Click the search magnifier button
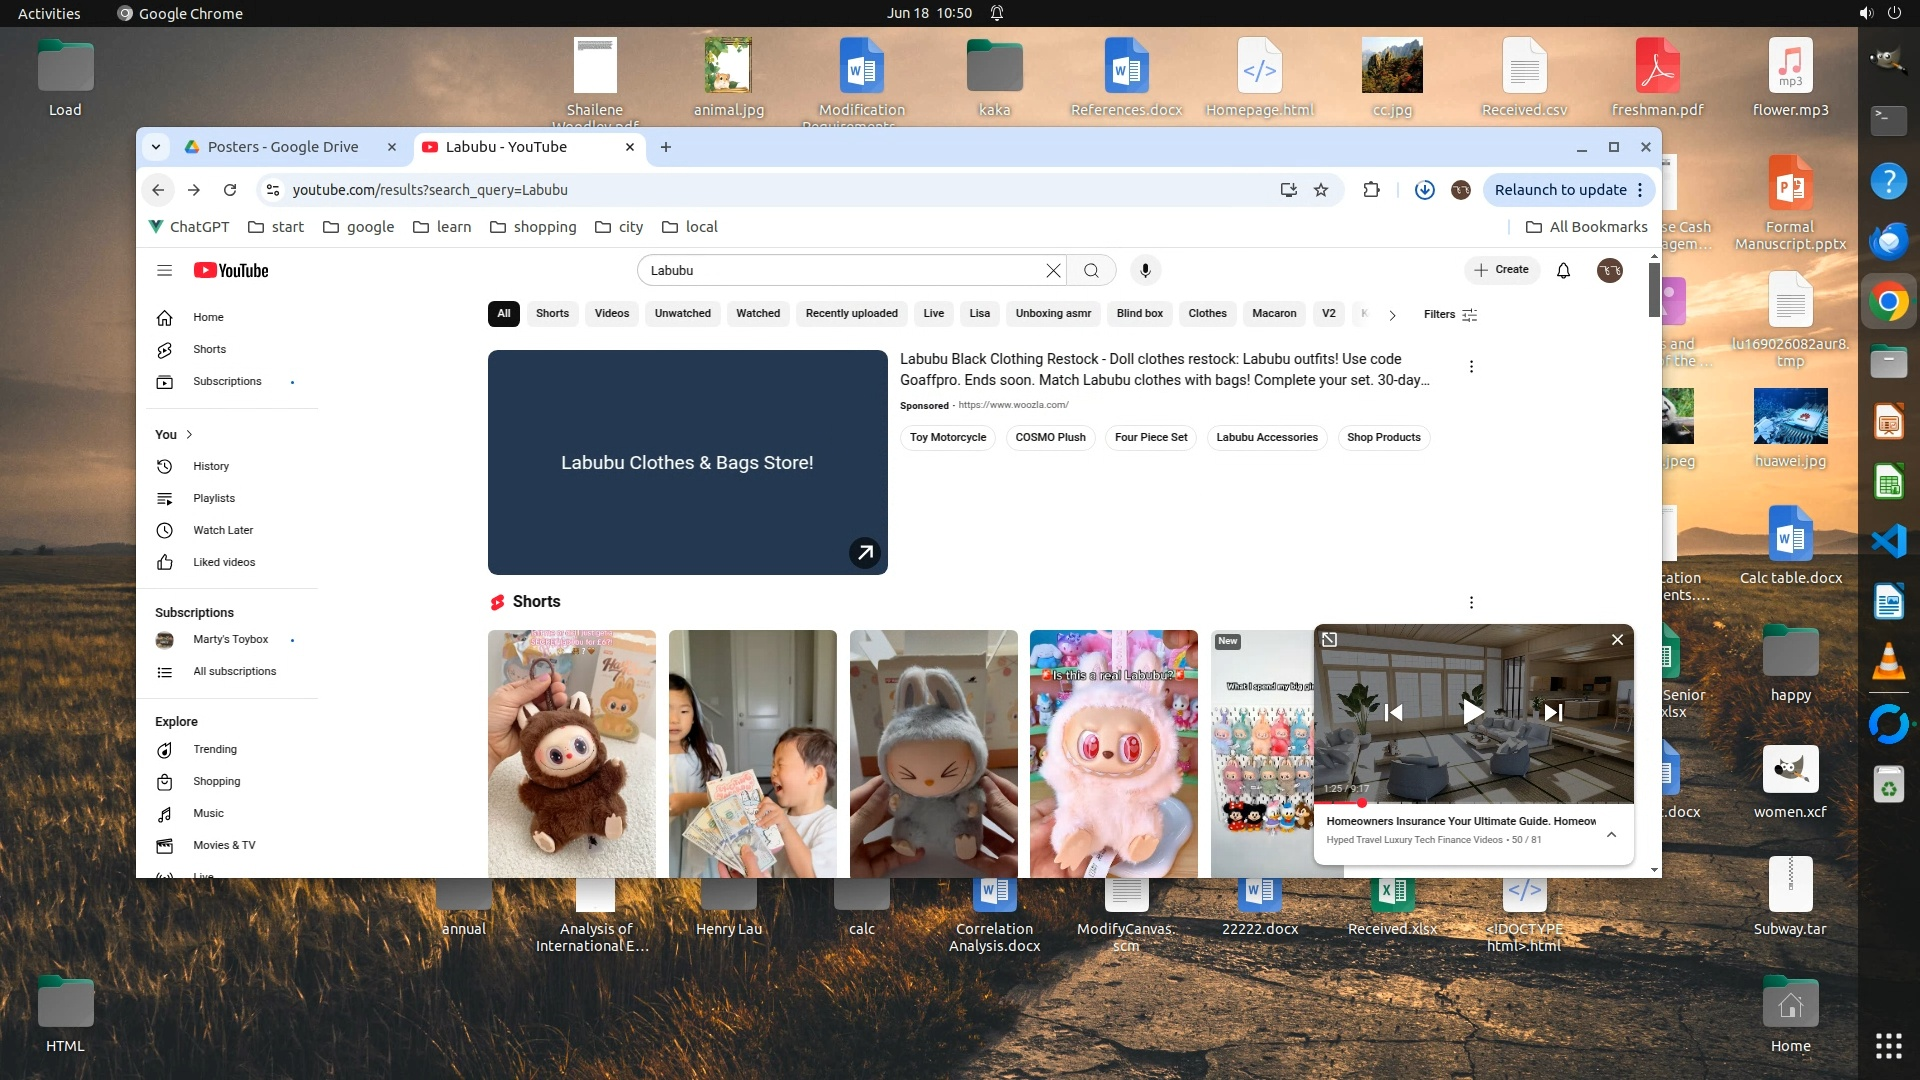This screenshot has height=1080, width=1920. click(1091, 270)
